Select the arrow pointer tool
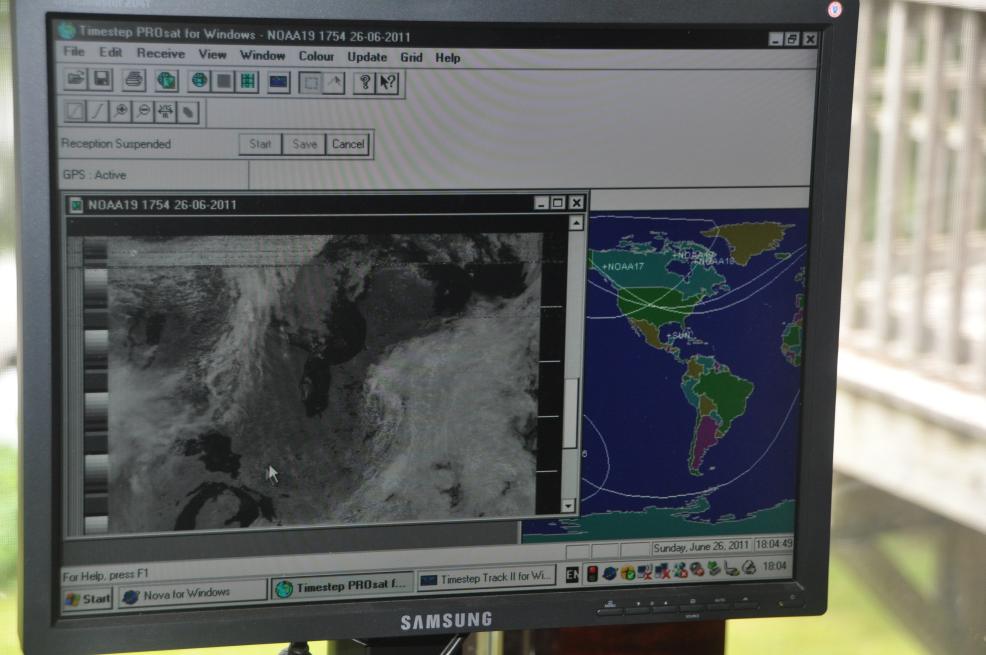 (x=334, y=83)
